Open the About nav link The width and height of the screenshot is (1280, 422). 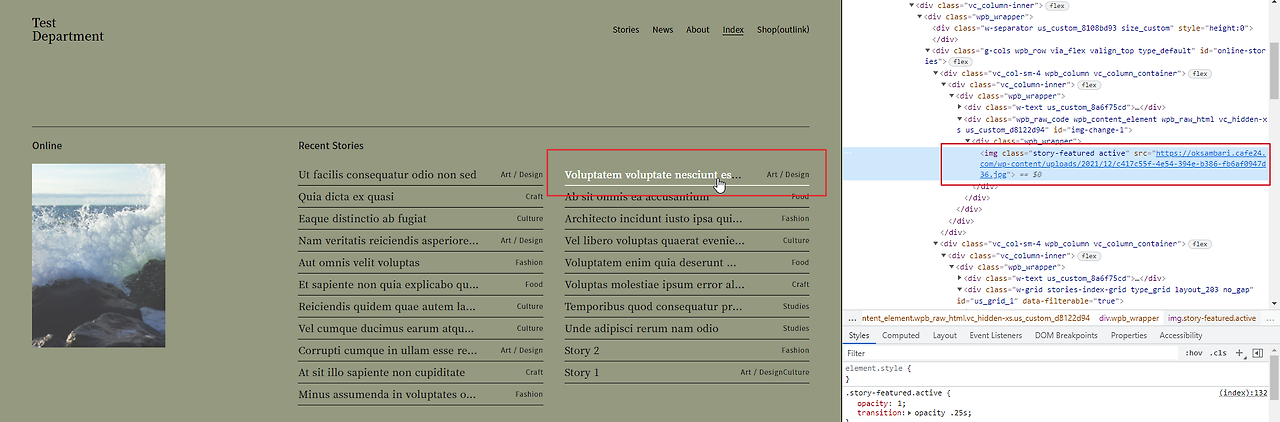click(698, 30)
